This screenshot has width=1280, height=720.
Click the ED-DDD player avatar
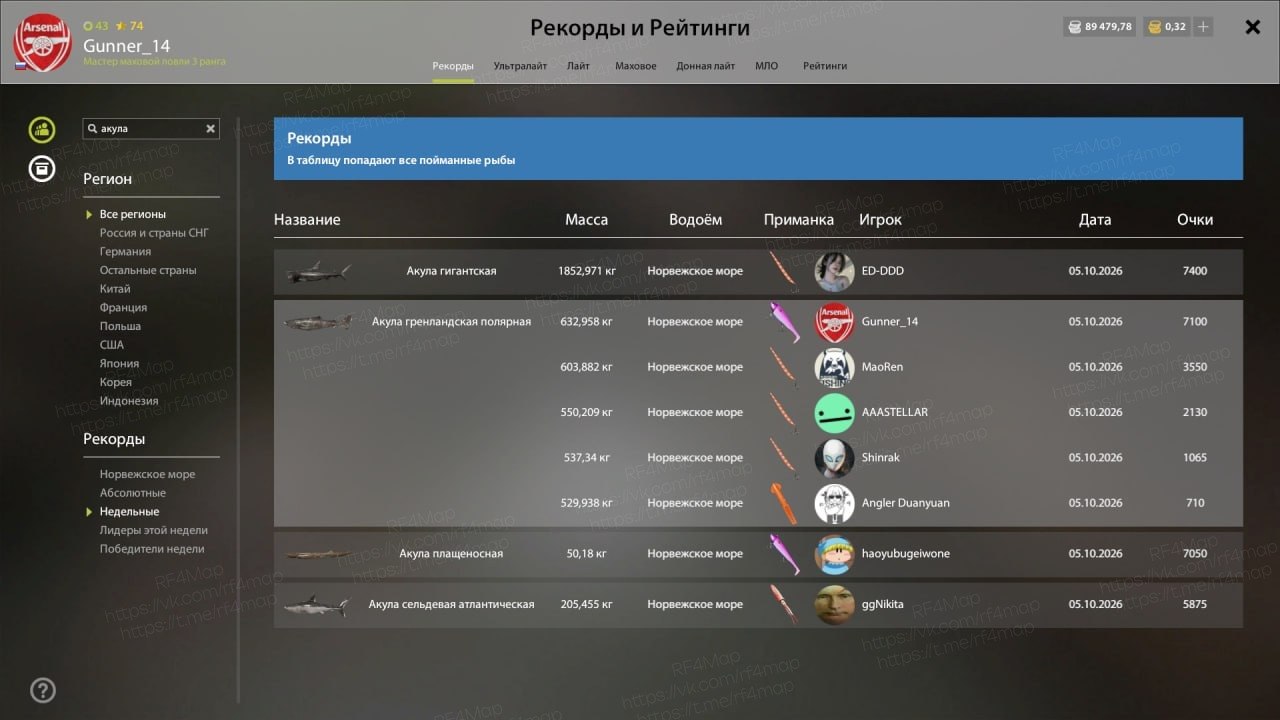click(834, 271)
